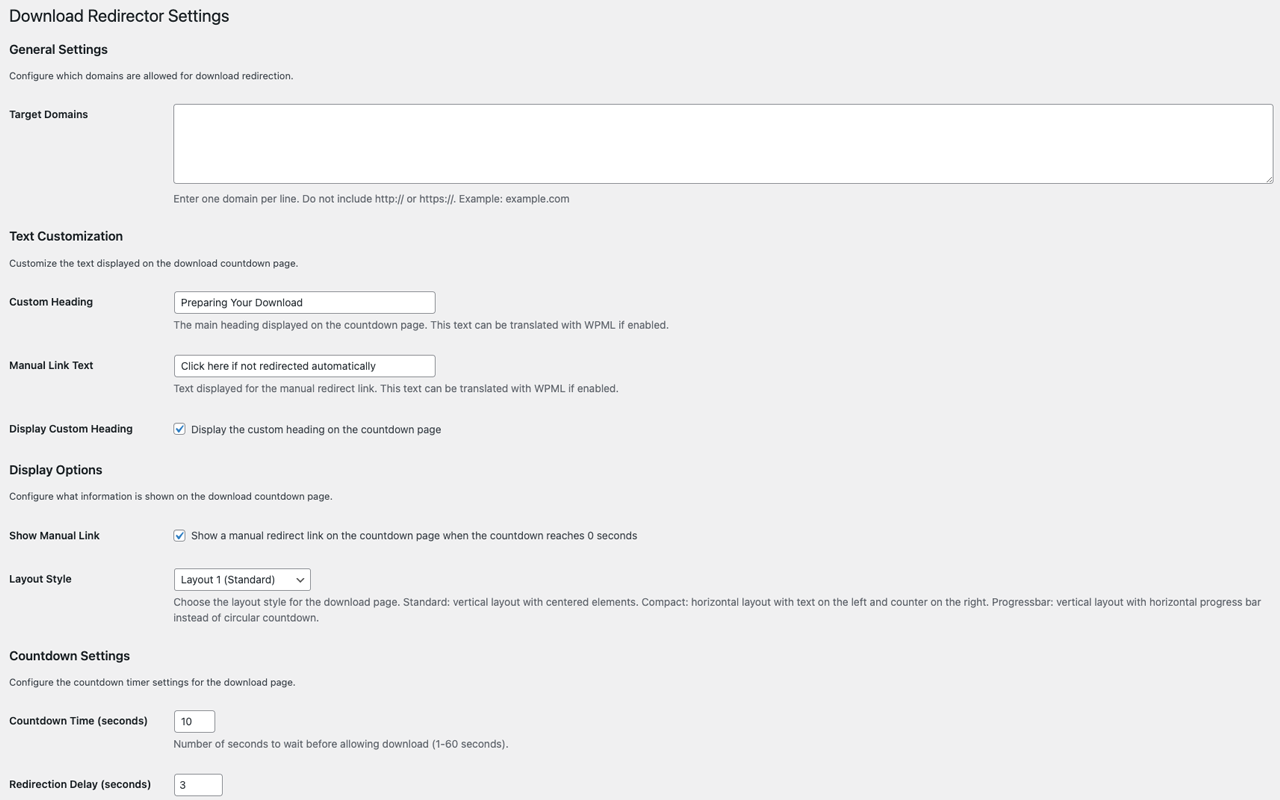This screenshot has height=800, width=1280.
Task: Uncheck the Display Custom Heading checkbox
Action: (180, 429)
